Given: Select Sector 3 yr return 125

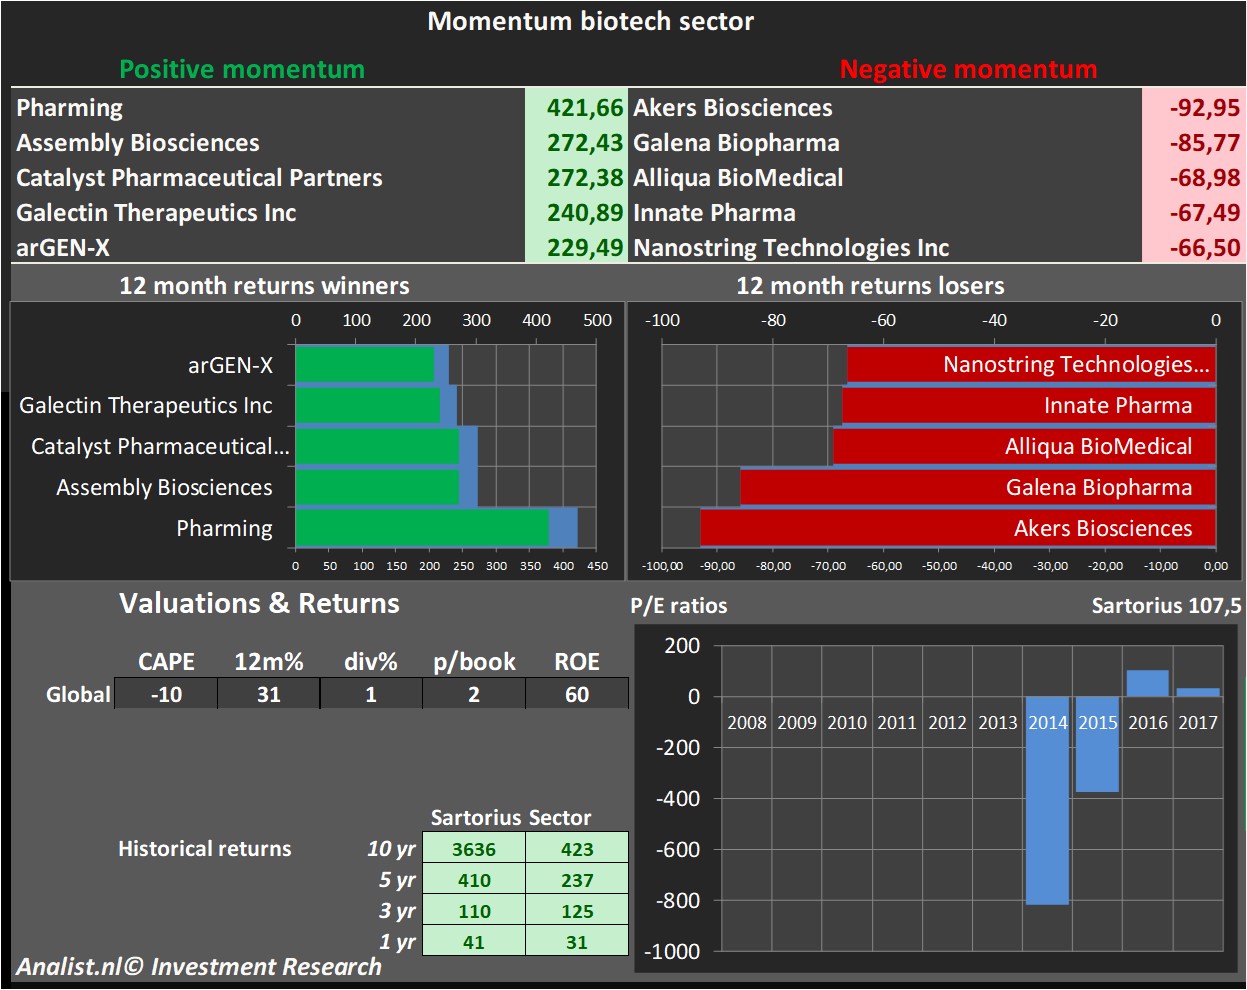Looking at the screenshot, I should (577, 911).
